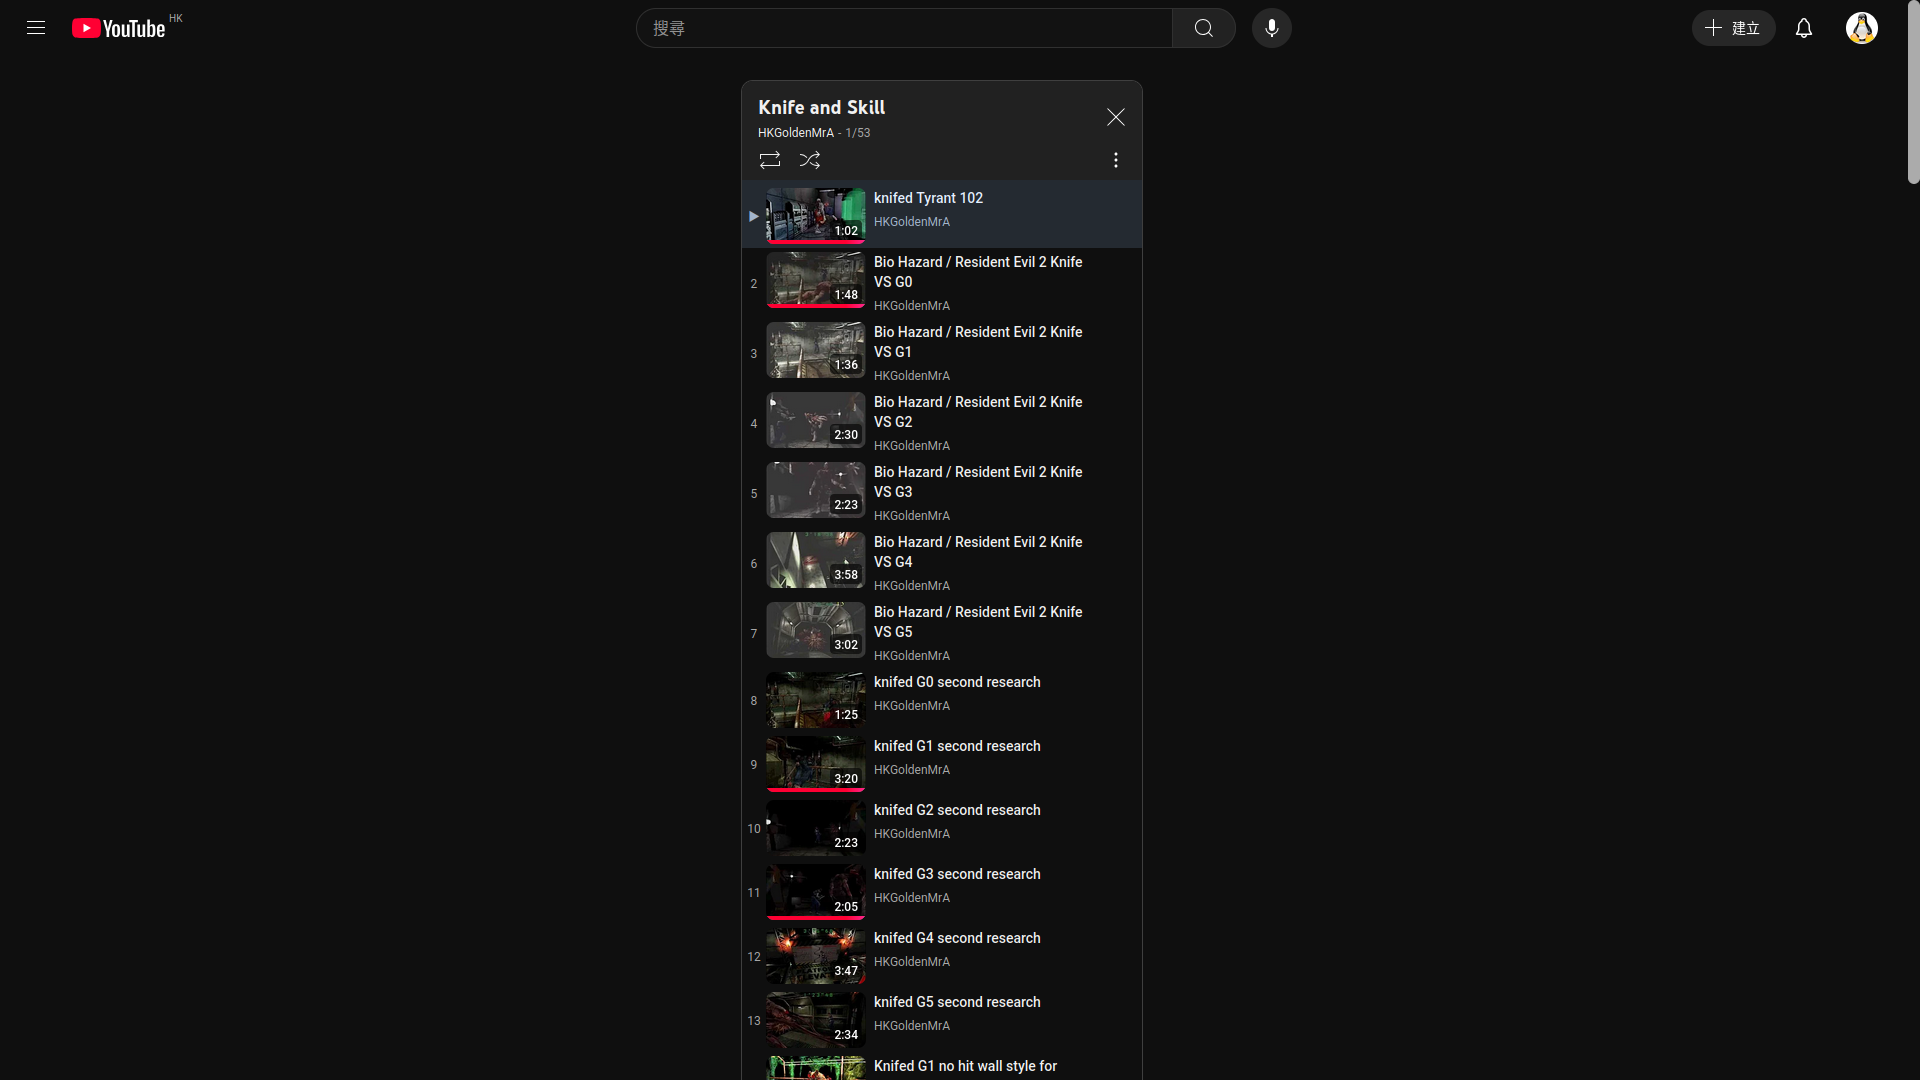Screen dimensions: 1920x1080
Task: Open the Knife and Skill playlist title
Action: [x=822, y=107]
